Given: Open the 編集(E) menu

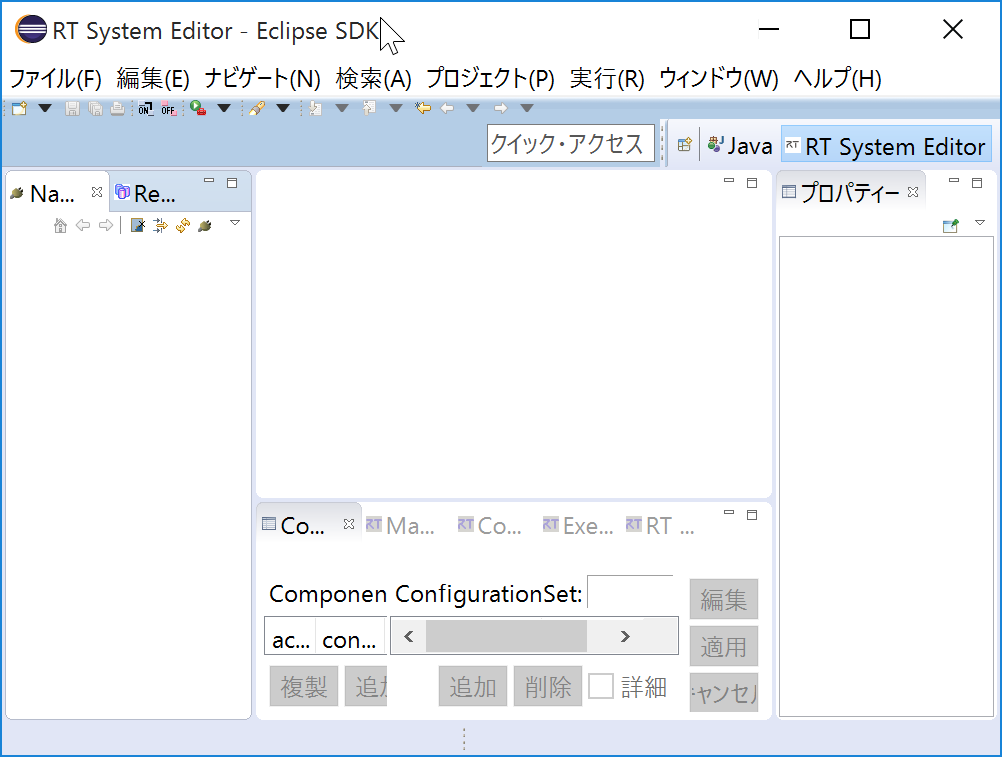Looking at the screenshot, I should [153, 79].
